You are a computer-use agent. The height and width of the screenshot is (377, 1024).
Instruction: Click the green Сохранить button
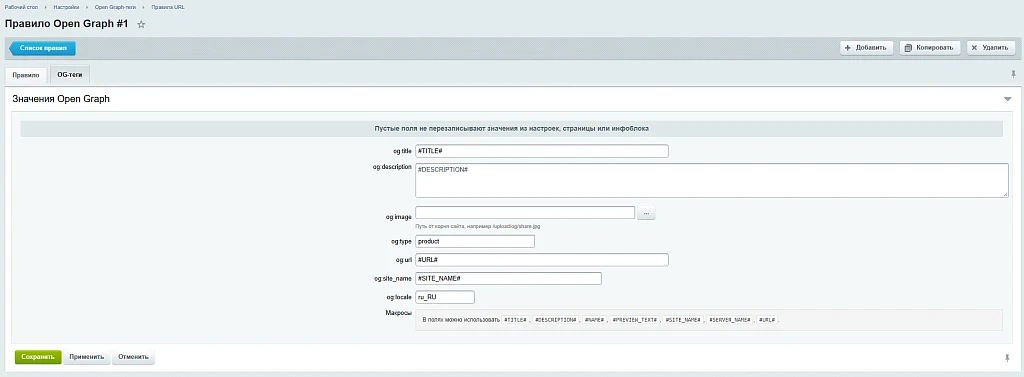coord(38,357)
